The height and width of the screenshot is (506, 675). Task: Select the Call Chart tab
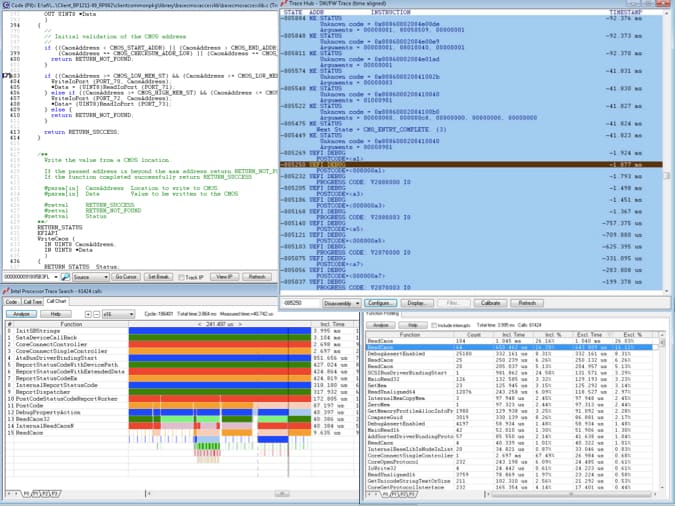(x=56, y=301)
